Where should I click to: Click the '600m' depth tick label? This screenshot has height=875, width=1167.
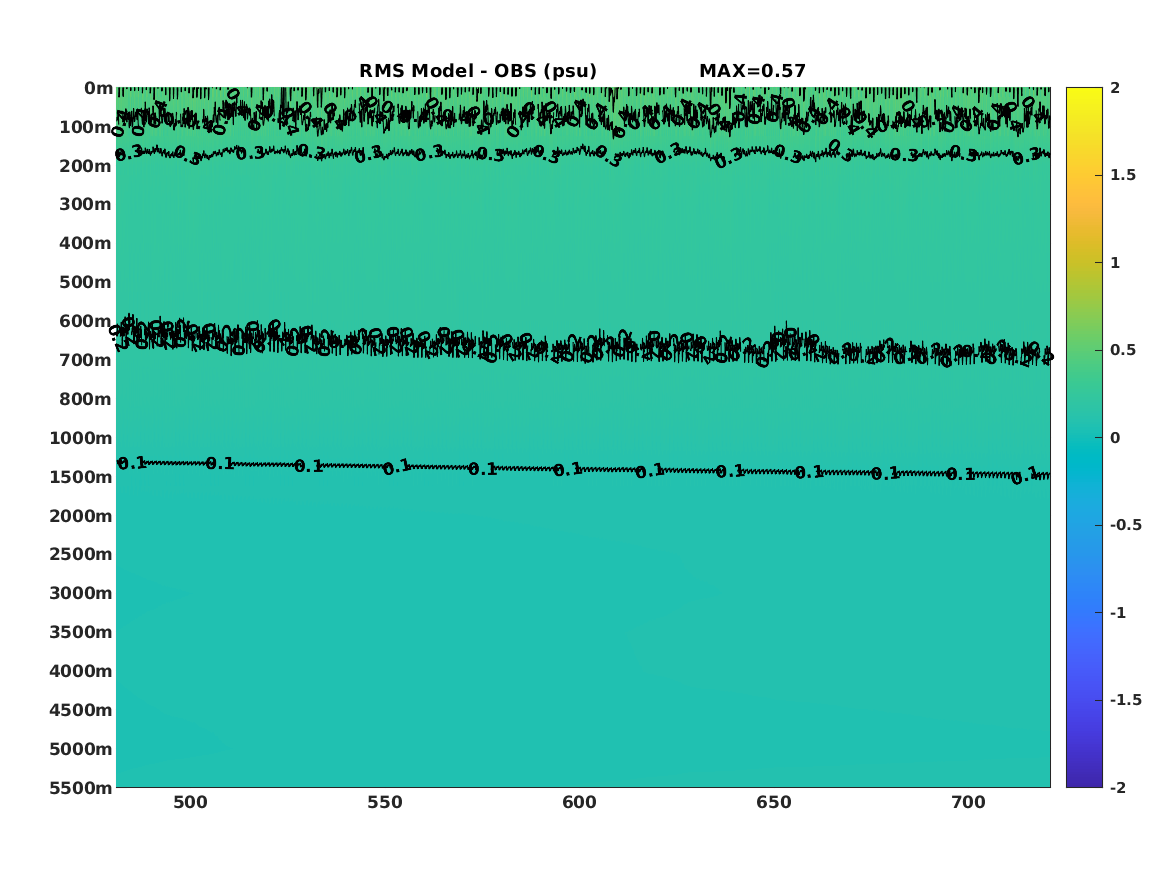[86, 321]
